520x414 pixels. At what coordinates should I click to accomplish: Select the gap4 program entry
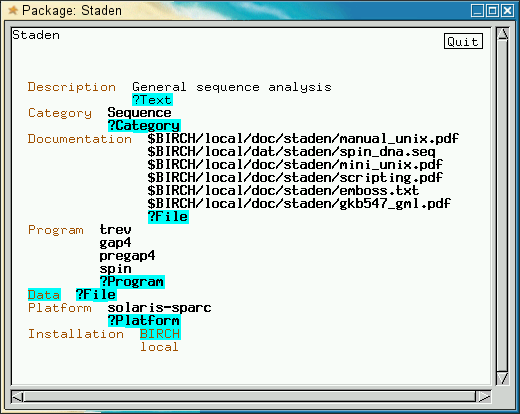(115, 243)
